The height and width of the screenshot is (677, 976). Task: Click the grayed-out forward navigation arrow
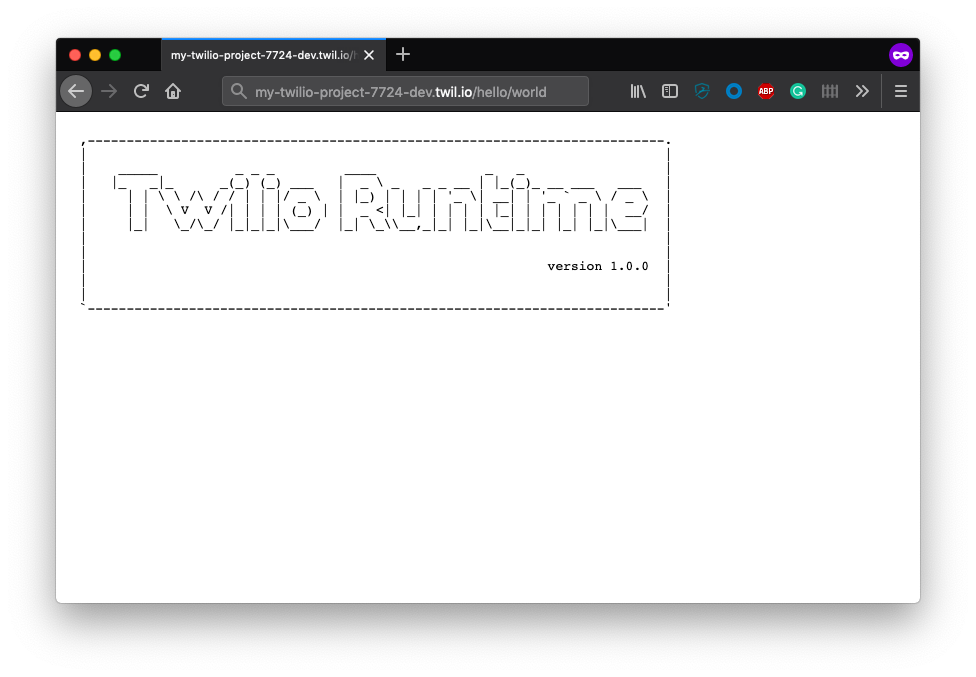click(109, 91)
